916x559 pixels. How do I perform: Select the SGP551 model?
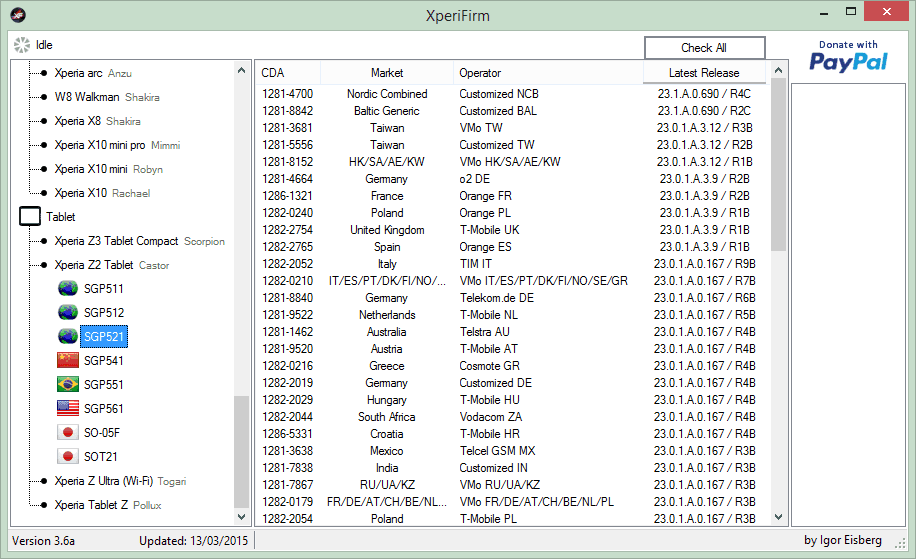tap(103, 384)
